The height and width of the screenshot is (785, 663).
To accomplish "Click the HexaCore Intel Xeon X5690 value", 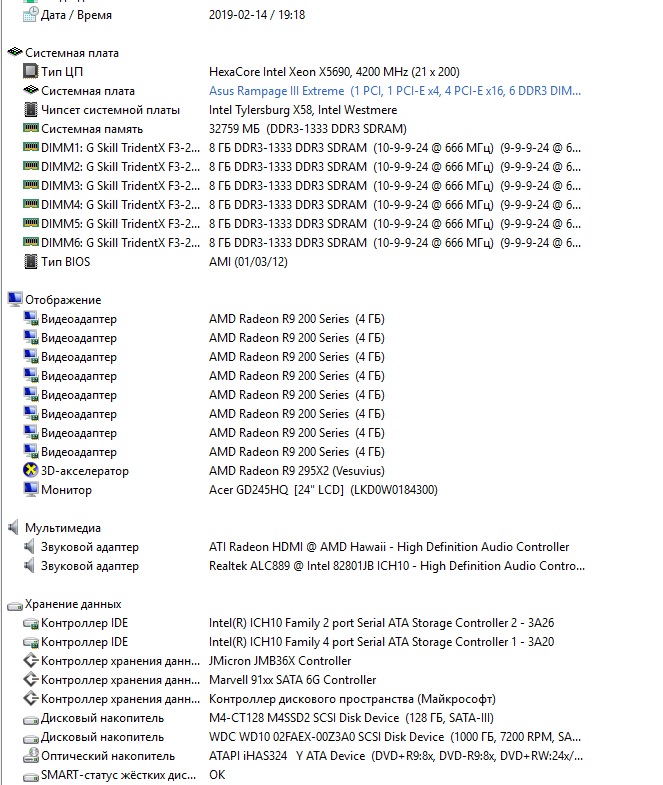I will 334,72.
